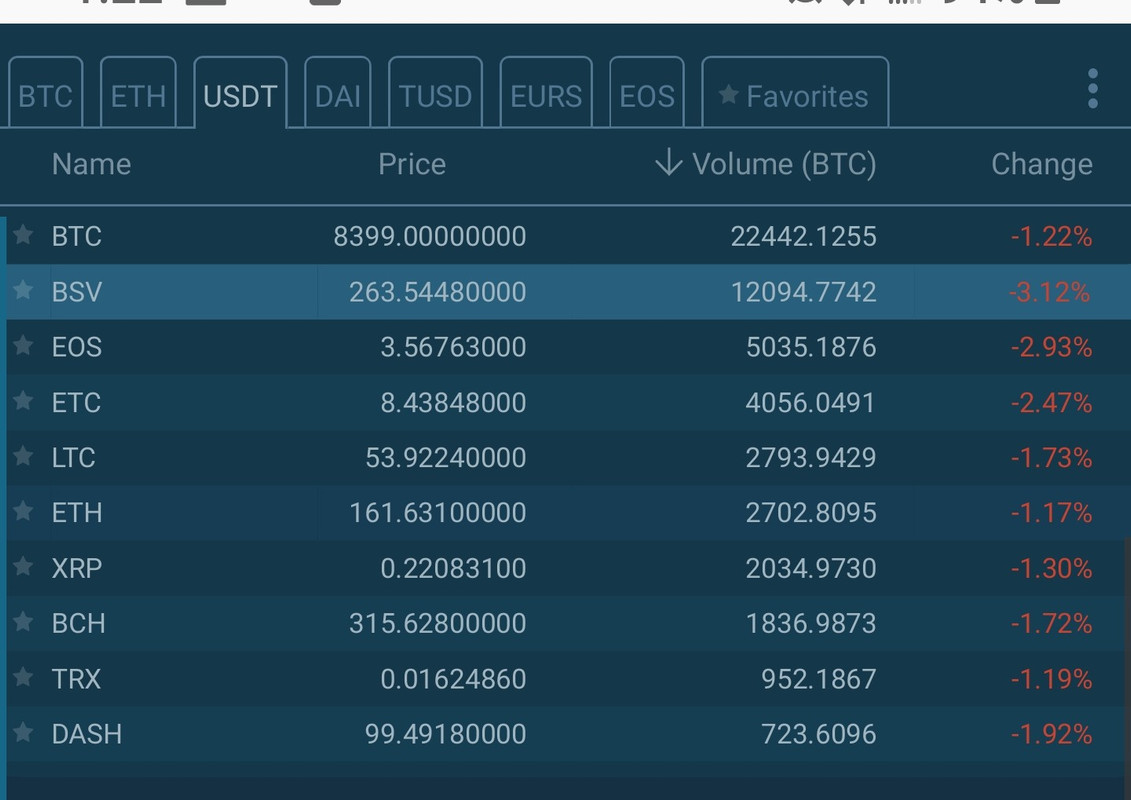Click BCH volume 1836.9873
Image resolution: width=1131 pixels, height=800 pixels.
(x=811, y=623)
